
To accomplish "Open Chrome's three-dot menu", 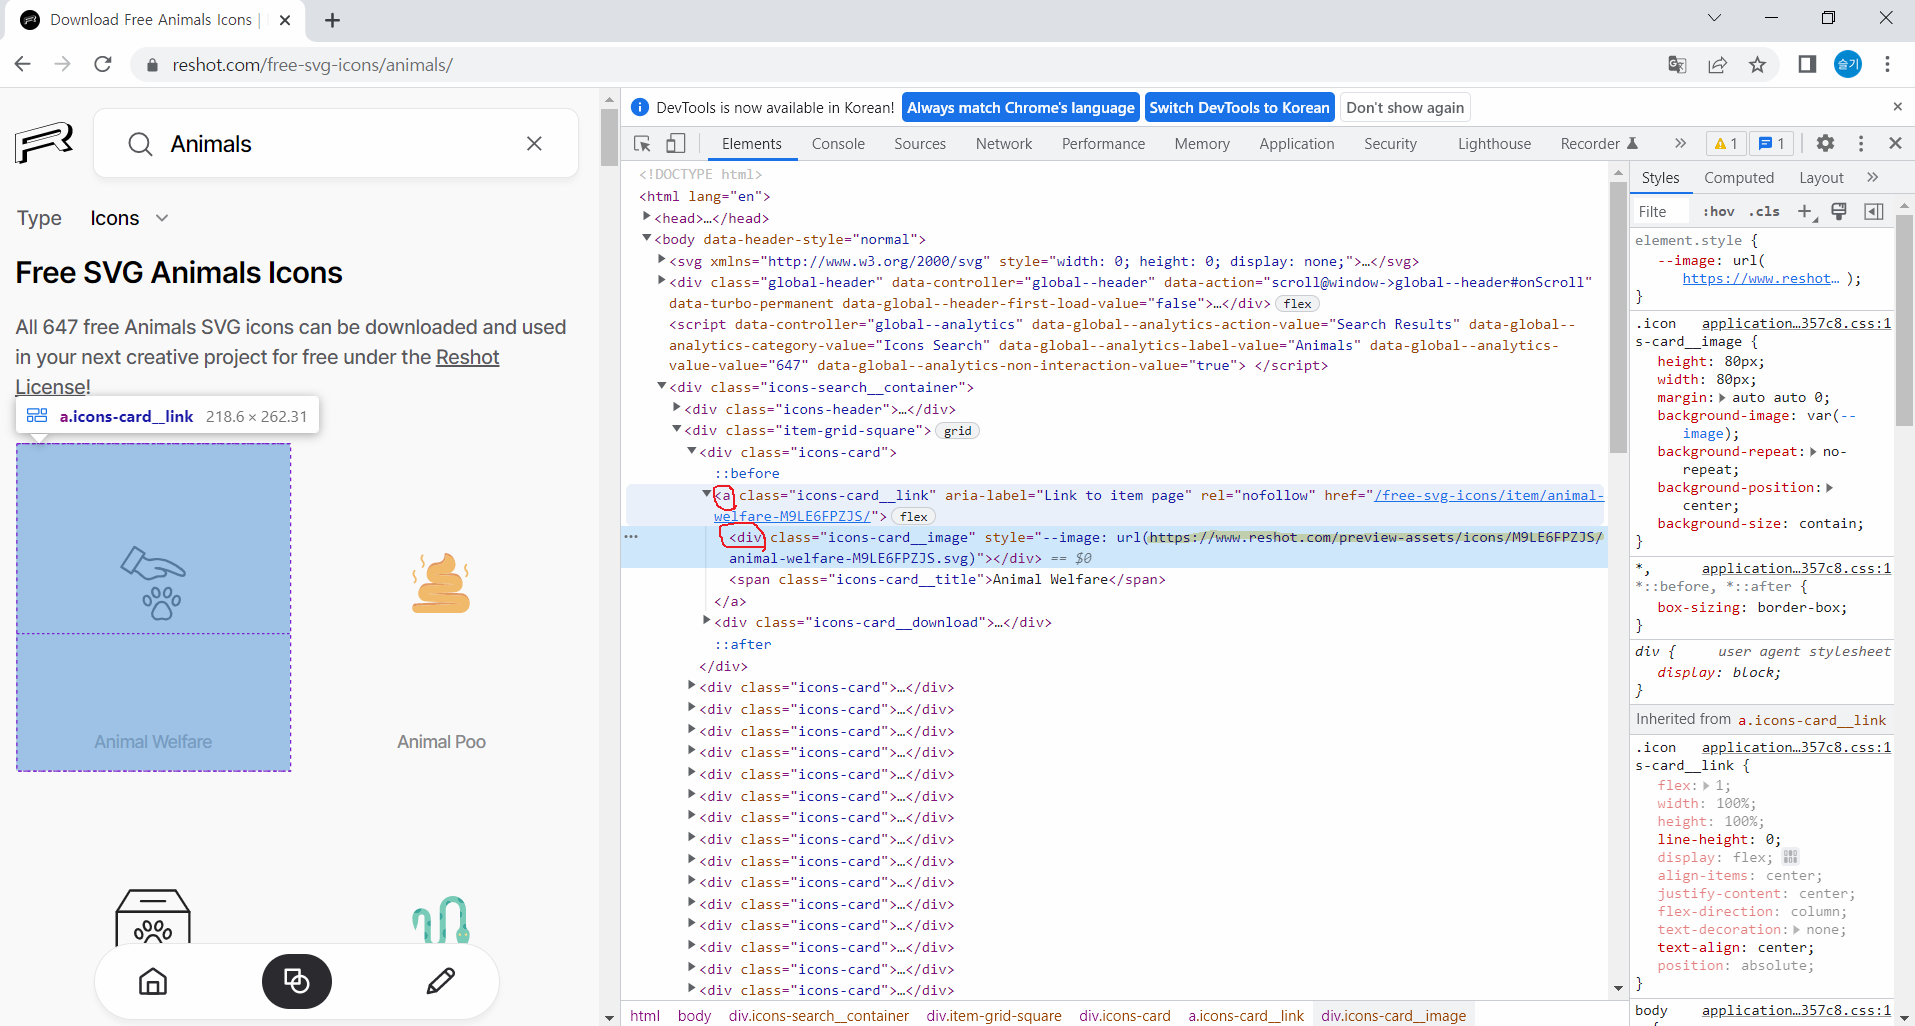I will 1887,64.
